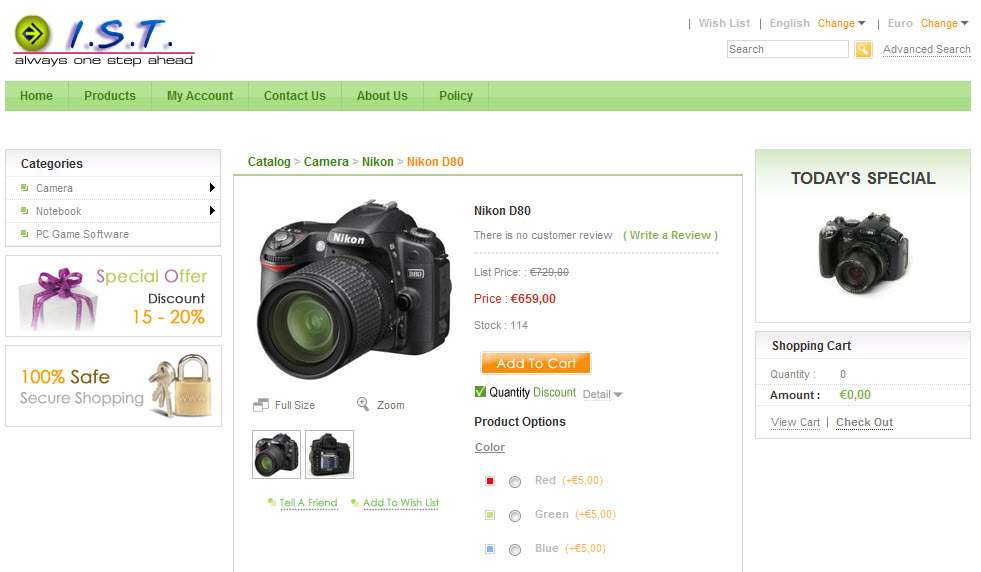Open the Wish List link
Image resolution: width=981 pixels, height=572 pixels.
[x=724, y=23]
